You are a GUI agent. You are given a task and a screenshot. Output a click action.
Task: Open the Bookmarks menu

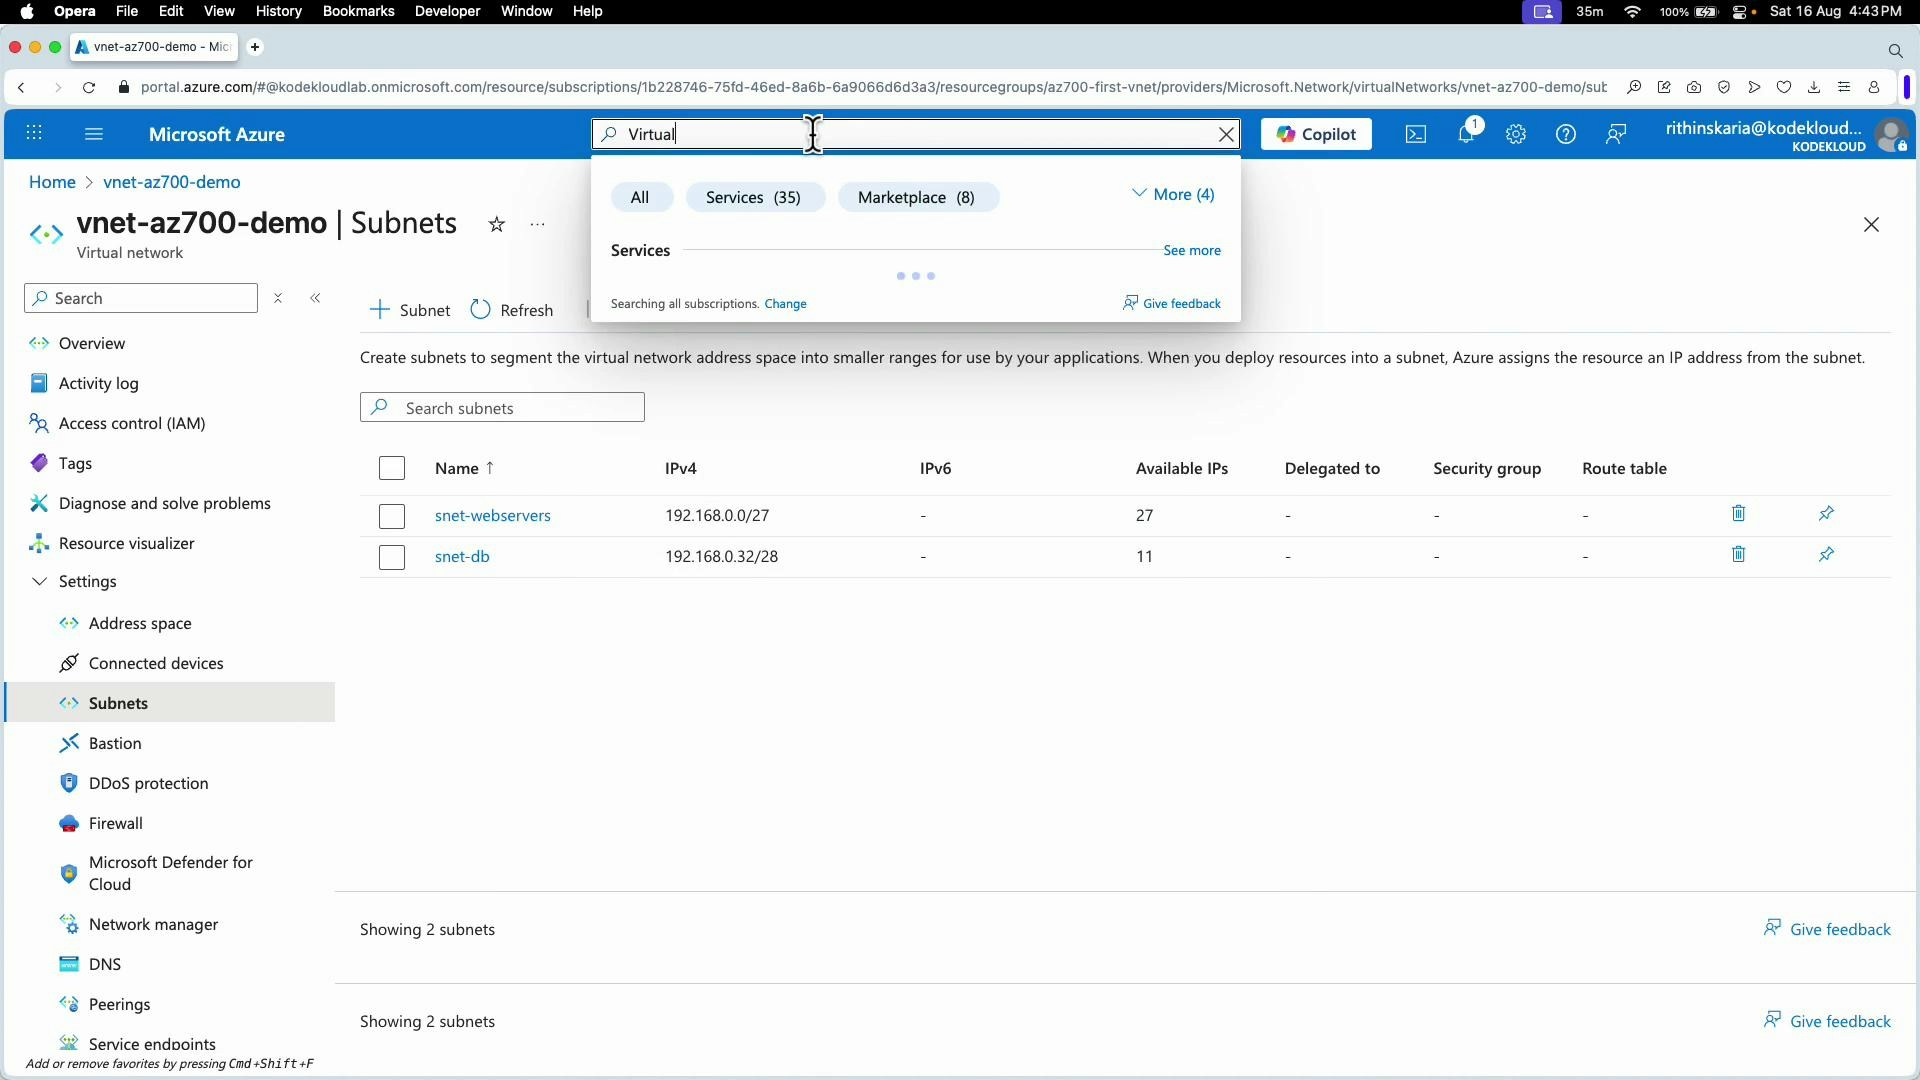(358, 11)
